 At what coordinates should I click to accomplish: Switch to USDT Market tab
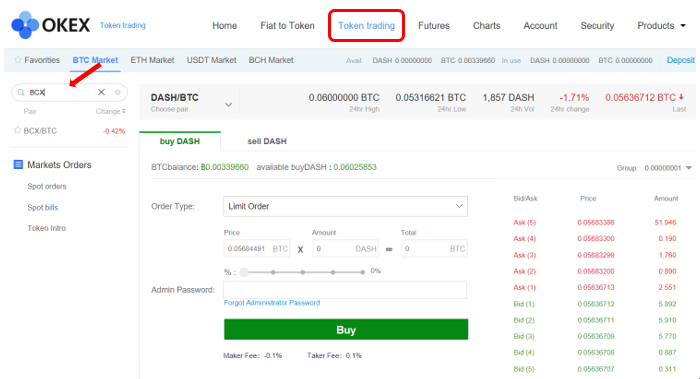pyautogui.click(x=212, y=60)
